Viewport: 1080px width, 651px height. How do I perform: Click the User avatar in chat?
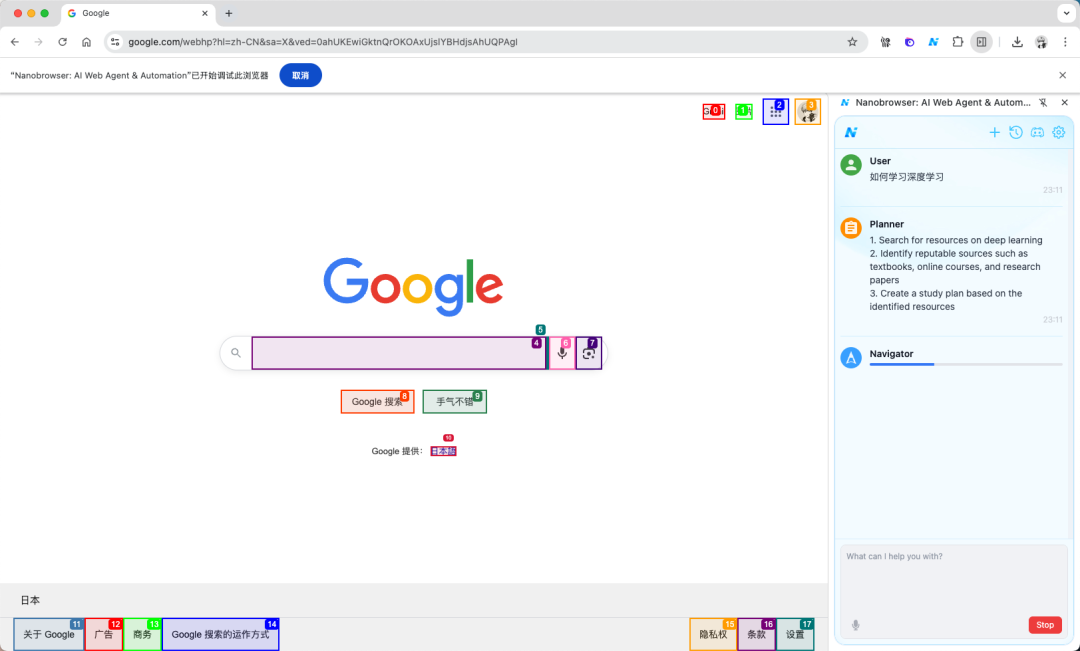tap(851, 165)
